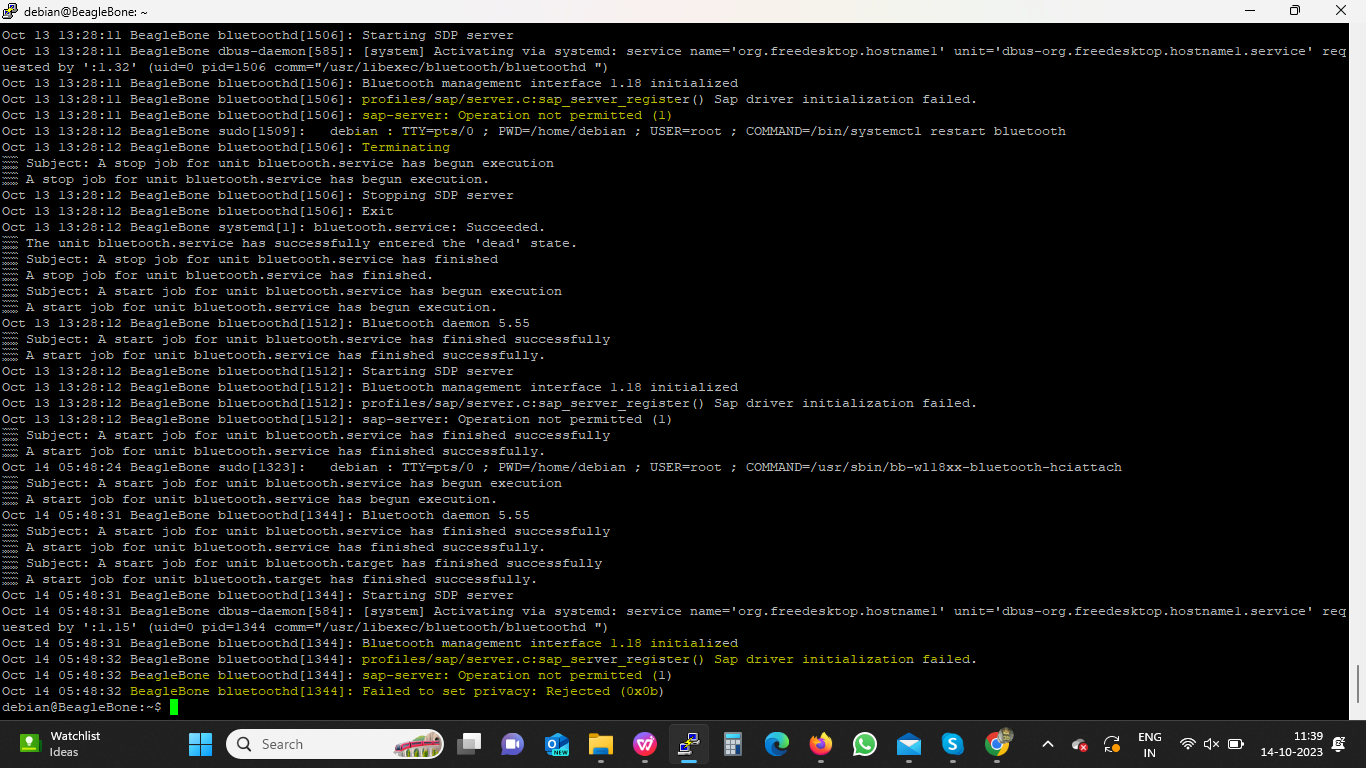Open the Wi-Fi network tray icon
The width and height of the screenshot is (1366, 768).
pyautogui.click(x=1188, y=744)
